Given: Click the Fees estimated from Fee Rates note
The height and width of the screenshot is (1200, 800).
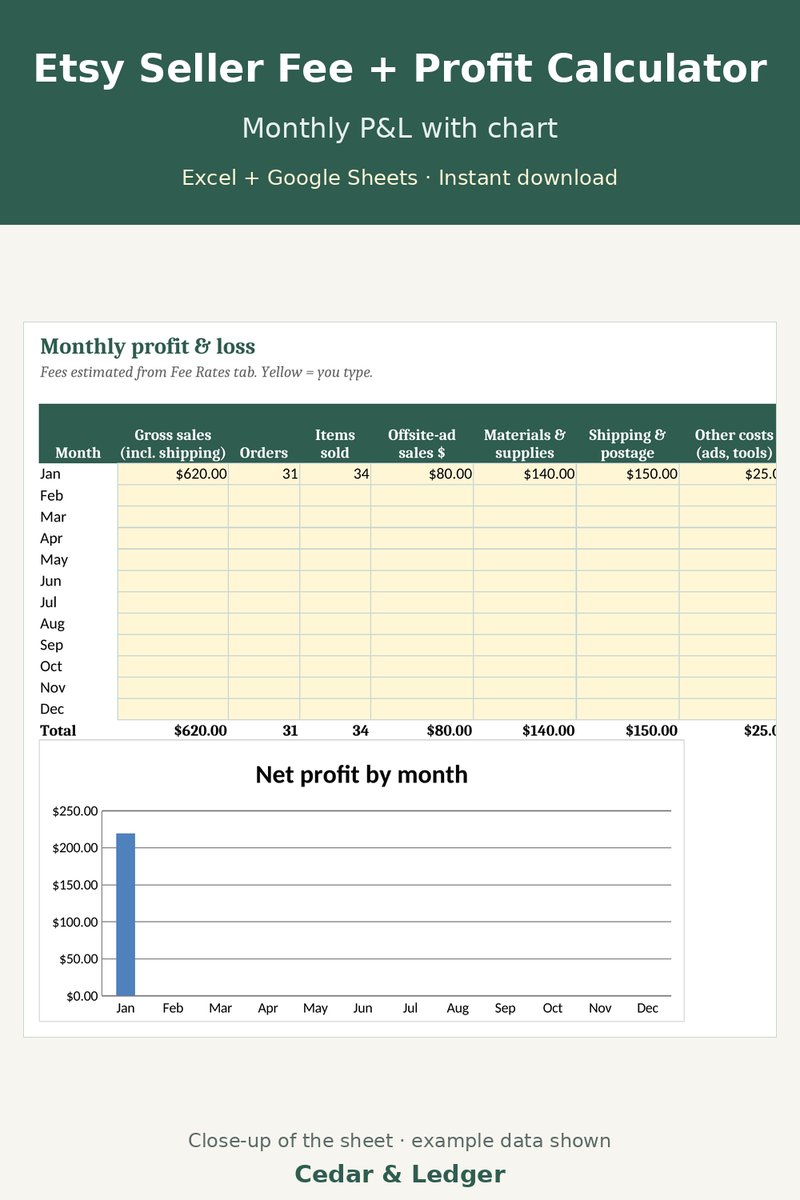Looking at the screenshot, I should tap(206, 372).
